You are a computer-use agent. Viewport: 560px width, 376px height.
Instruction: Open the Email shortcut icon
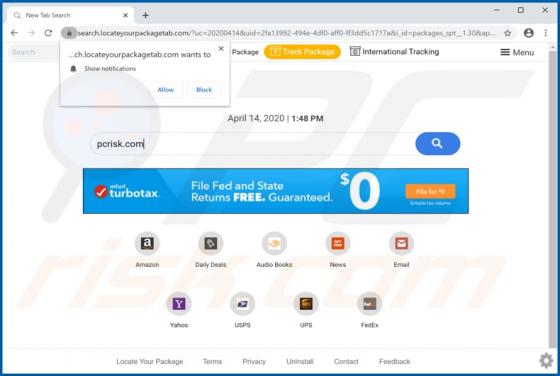tap(401, 243)
